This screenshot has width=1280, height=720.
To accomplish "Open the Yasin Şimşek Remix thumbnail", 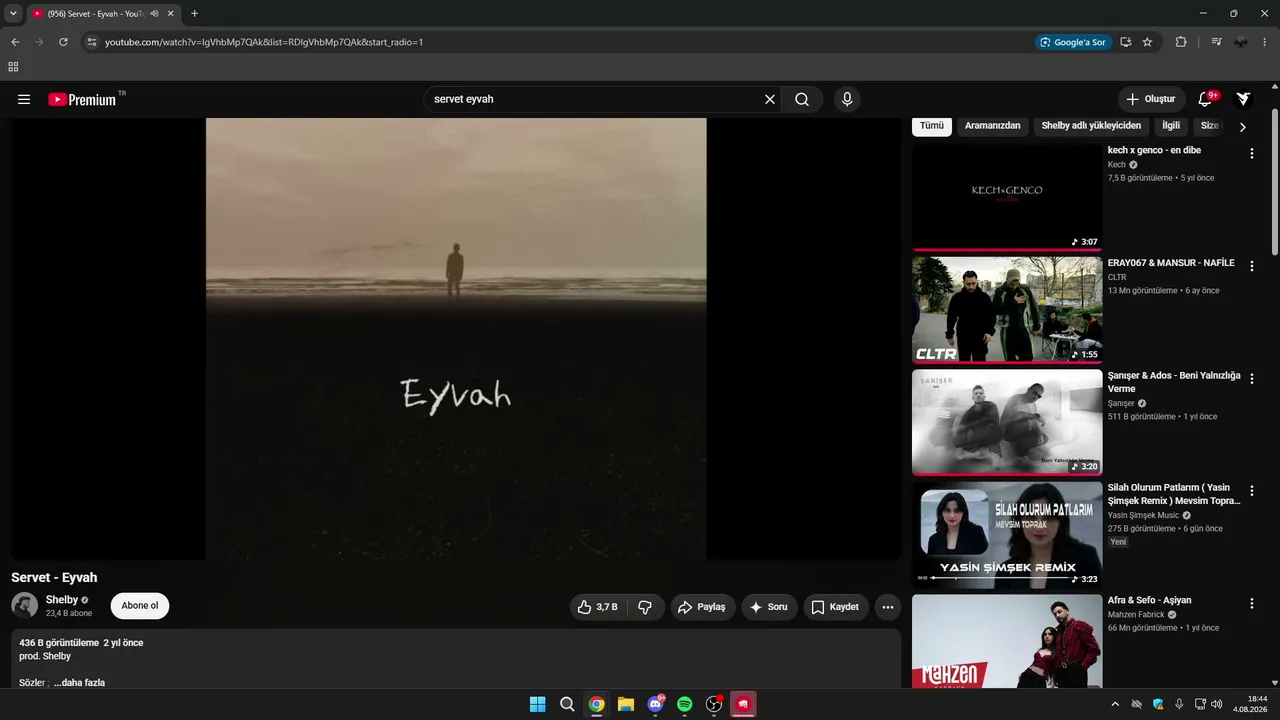I will pos(1007,535).
